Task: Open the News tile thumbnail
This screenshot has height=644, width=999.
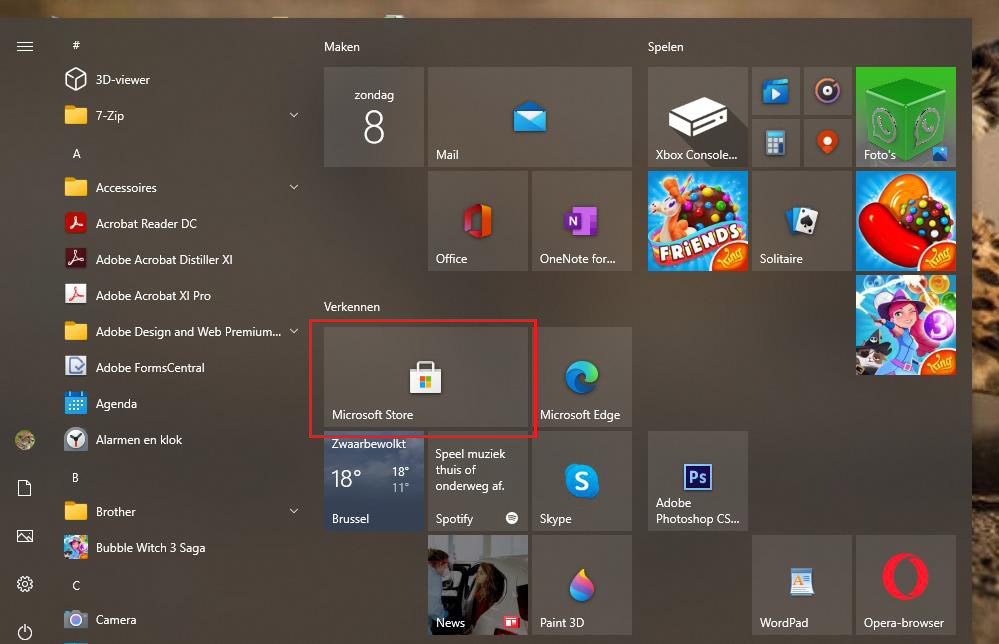Action: tap(477, 586)
